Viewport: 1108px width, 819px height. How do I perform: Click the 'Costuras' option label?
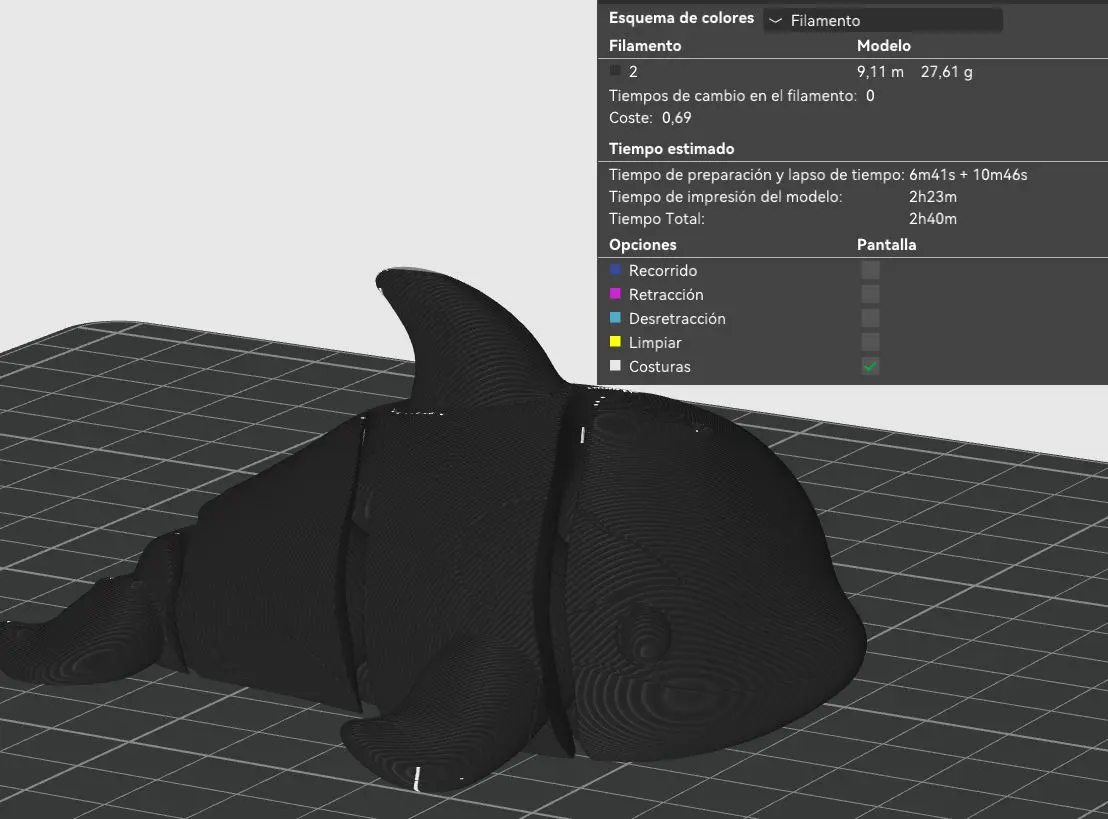click(x=659, y=367)
